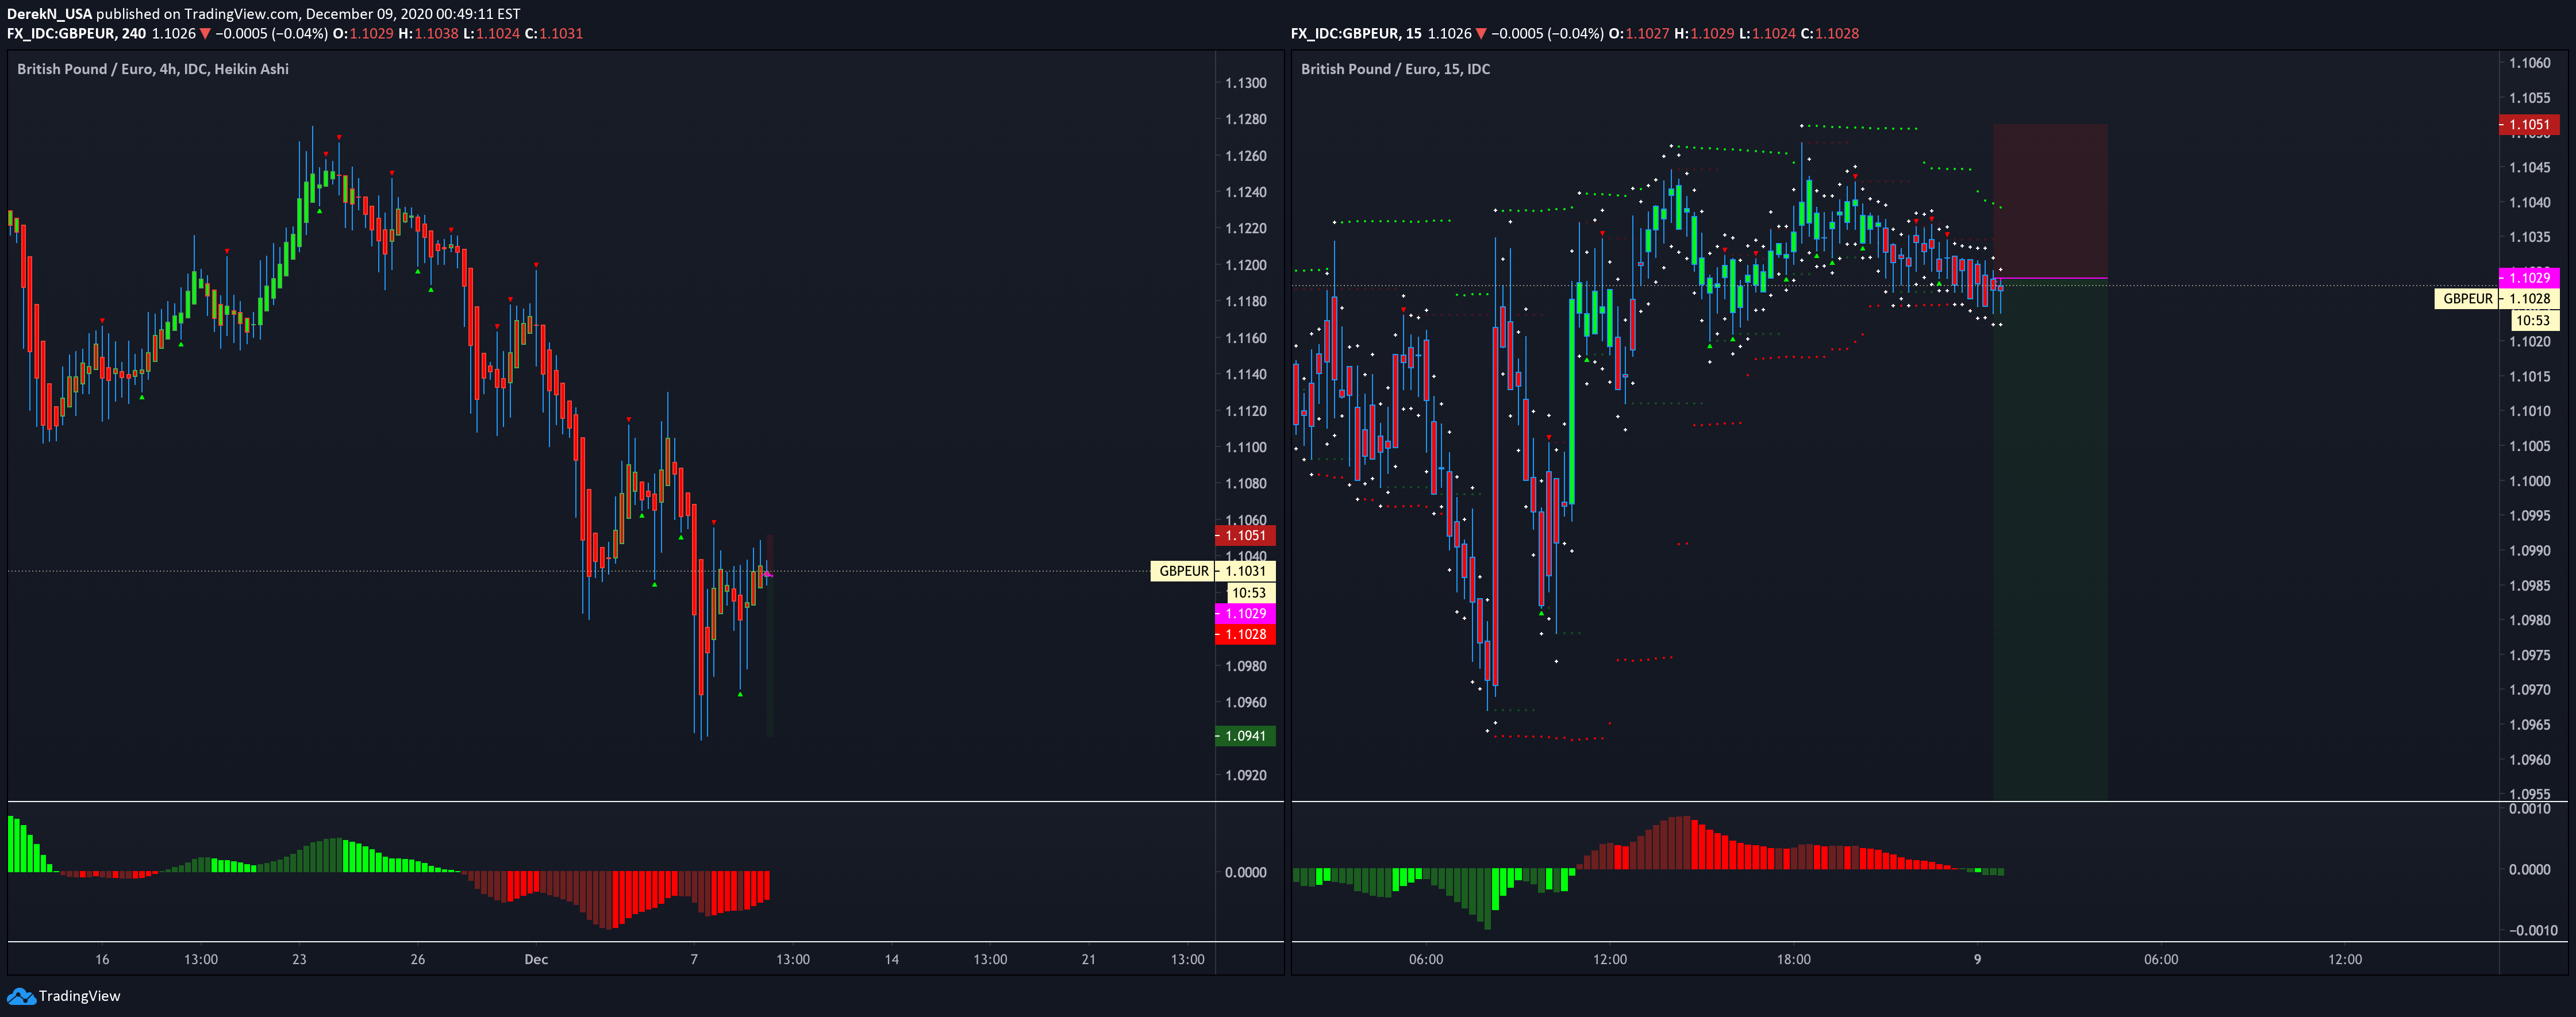Image resolution: width=2576 pixels, height=1017 pixels.
Task: Click the GBPEUR tag on the 4h chart
Action: pyautogui.click(x=1183, y=571)
